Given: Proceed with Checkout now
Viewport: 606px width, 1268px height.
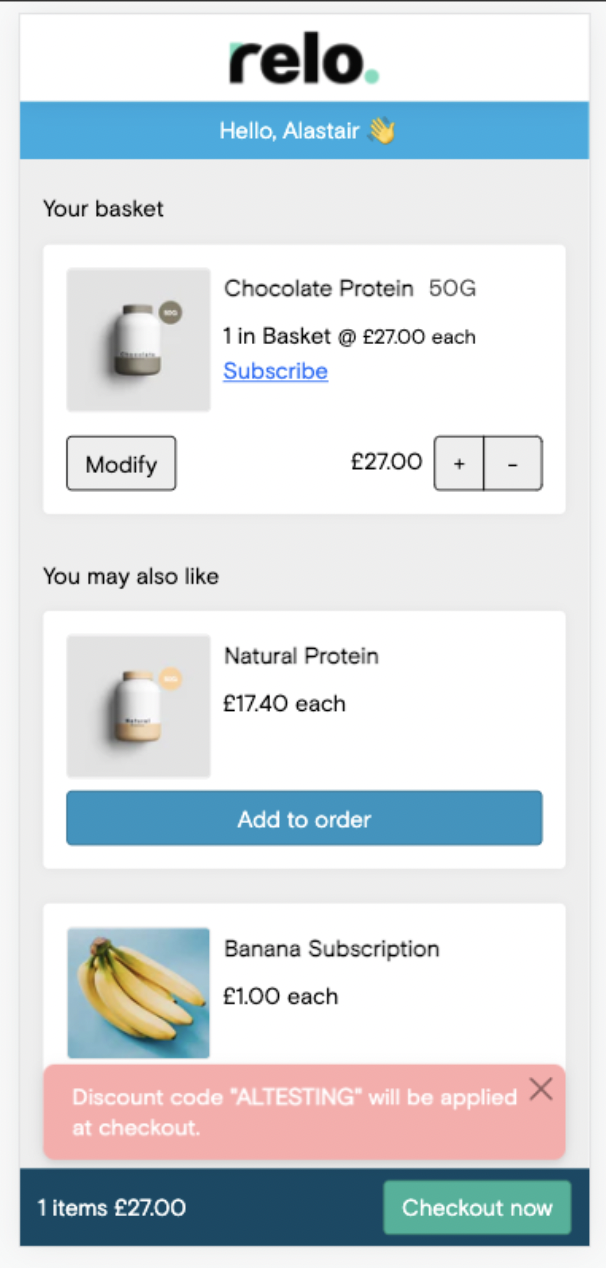Looking at the screenshot, I should pyautogui.click(x=477, y=1207).
